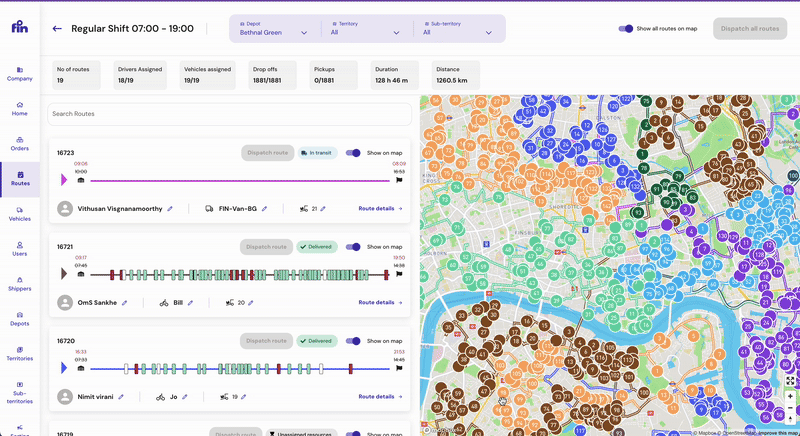Open Route details for route 16721
This screenshot has height=436, width=800.
[380, 302]
